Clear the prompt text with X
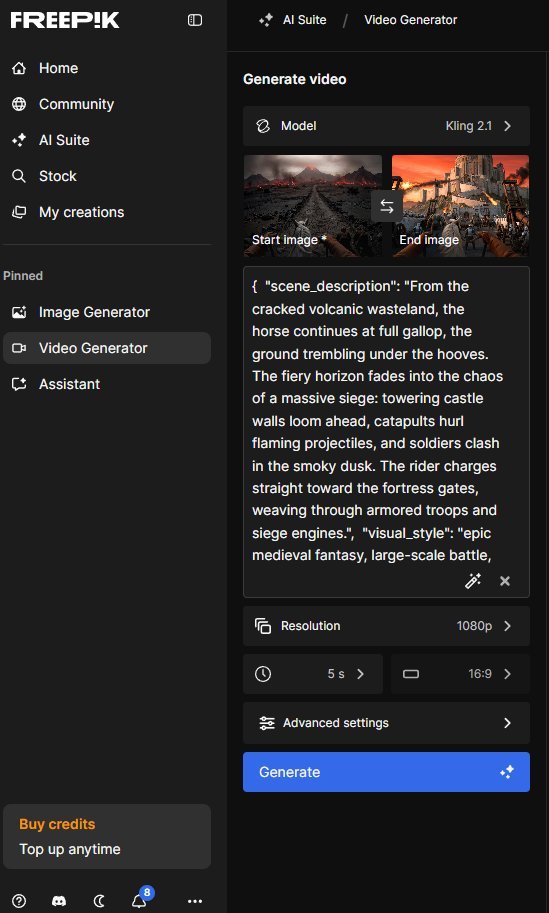 [x=505, y=581]
